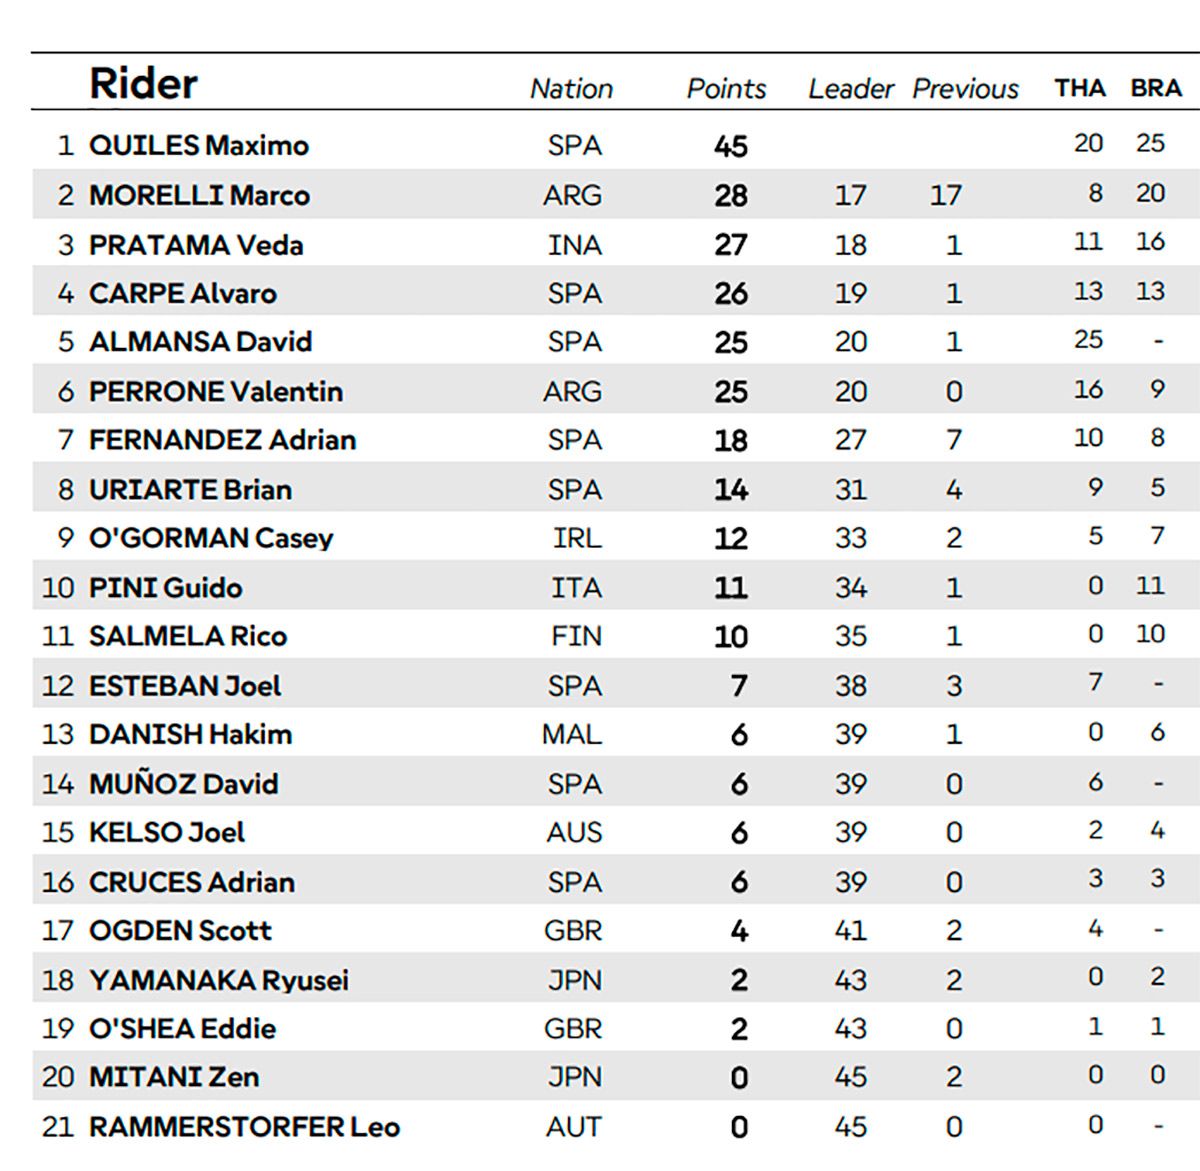The image size is (1200, 1171).
Task: Open rider PERRONE Valentin
Action: pos(215,391)
